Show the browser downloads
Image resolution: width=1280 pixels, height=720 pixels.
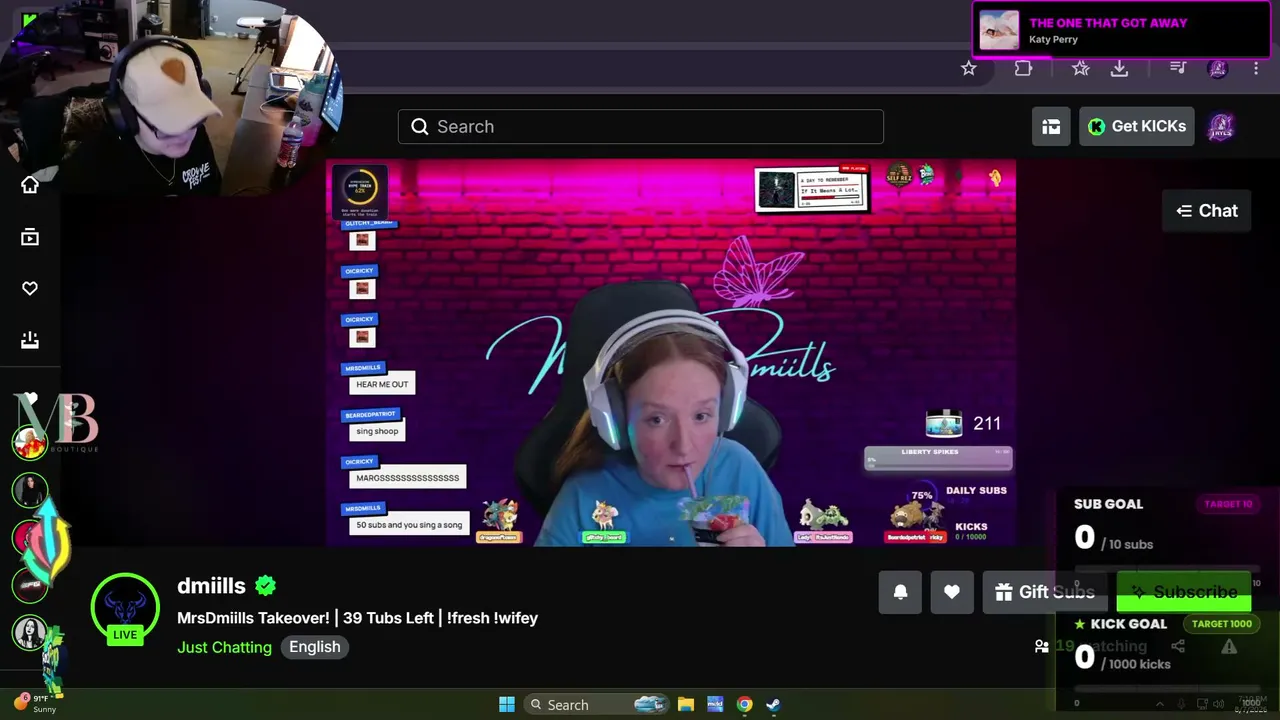pos(1119,68)
